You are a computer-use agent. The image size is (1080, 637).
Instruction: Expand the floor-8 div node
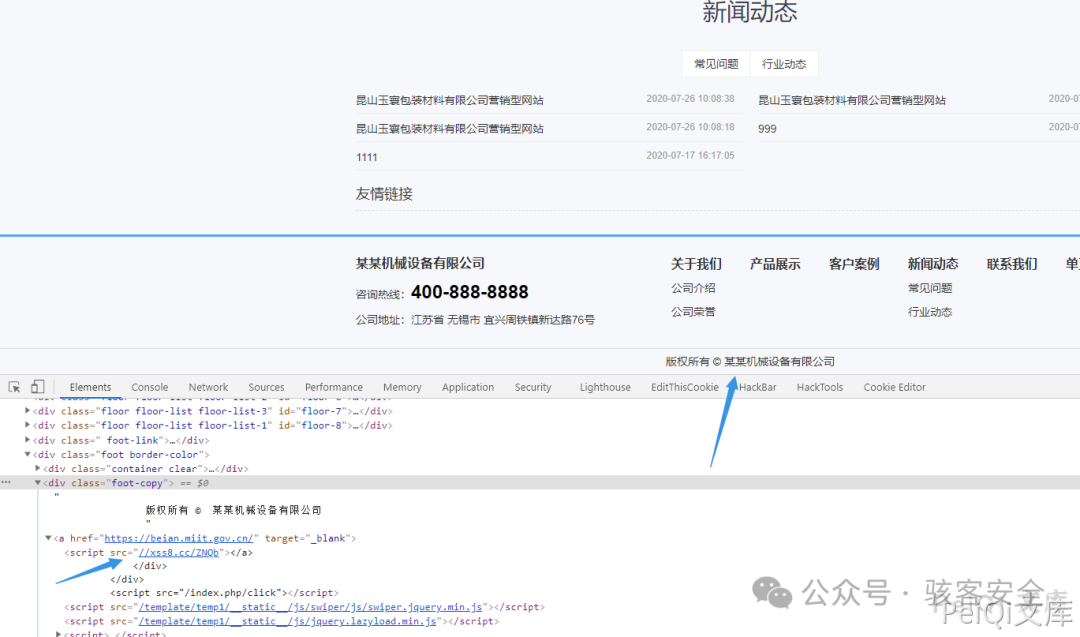tap(28, 425)
